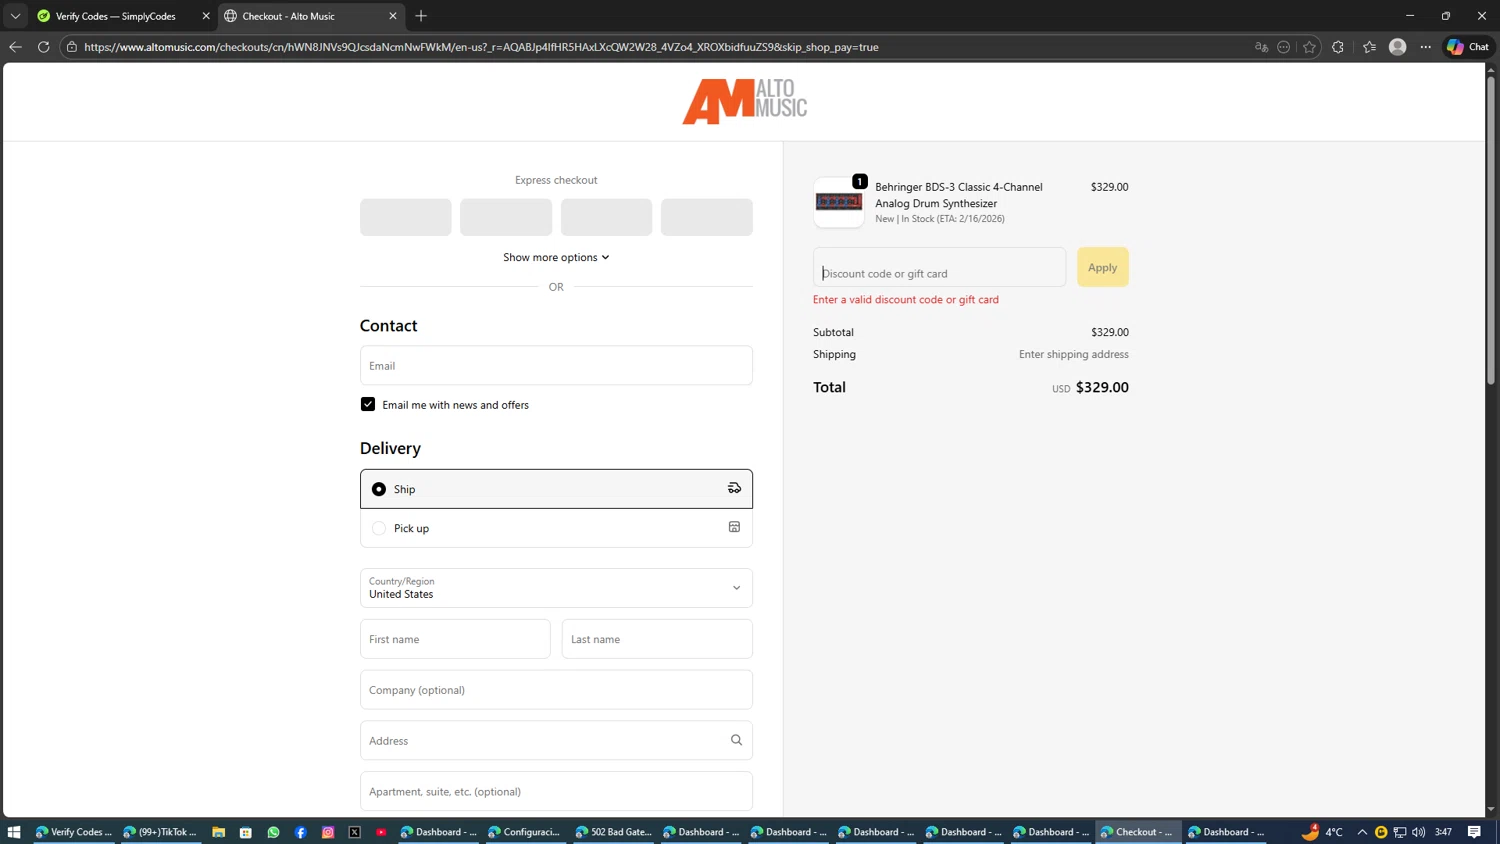Click the page vertical scrollbar
Image resolution: width=1500 pixels, height=844 pixels.
tap(1490, 230)
